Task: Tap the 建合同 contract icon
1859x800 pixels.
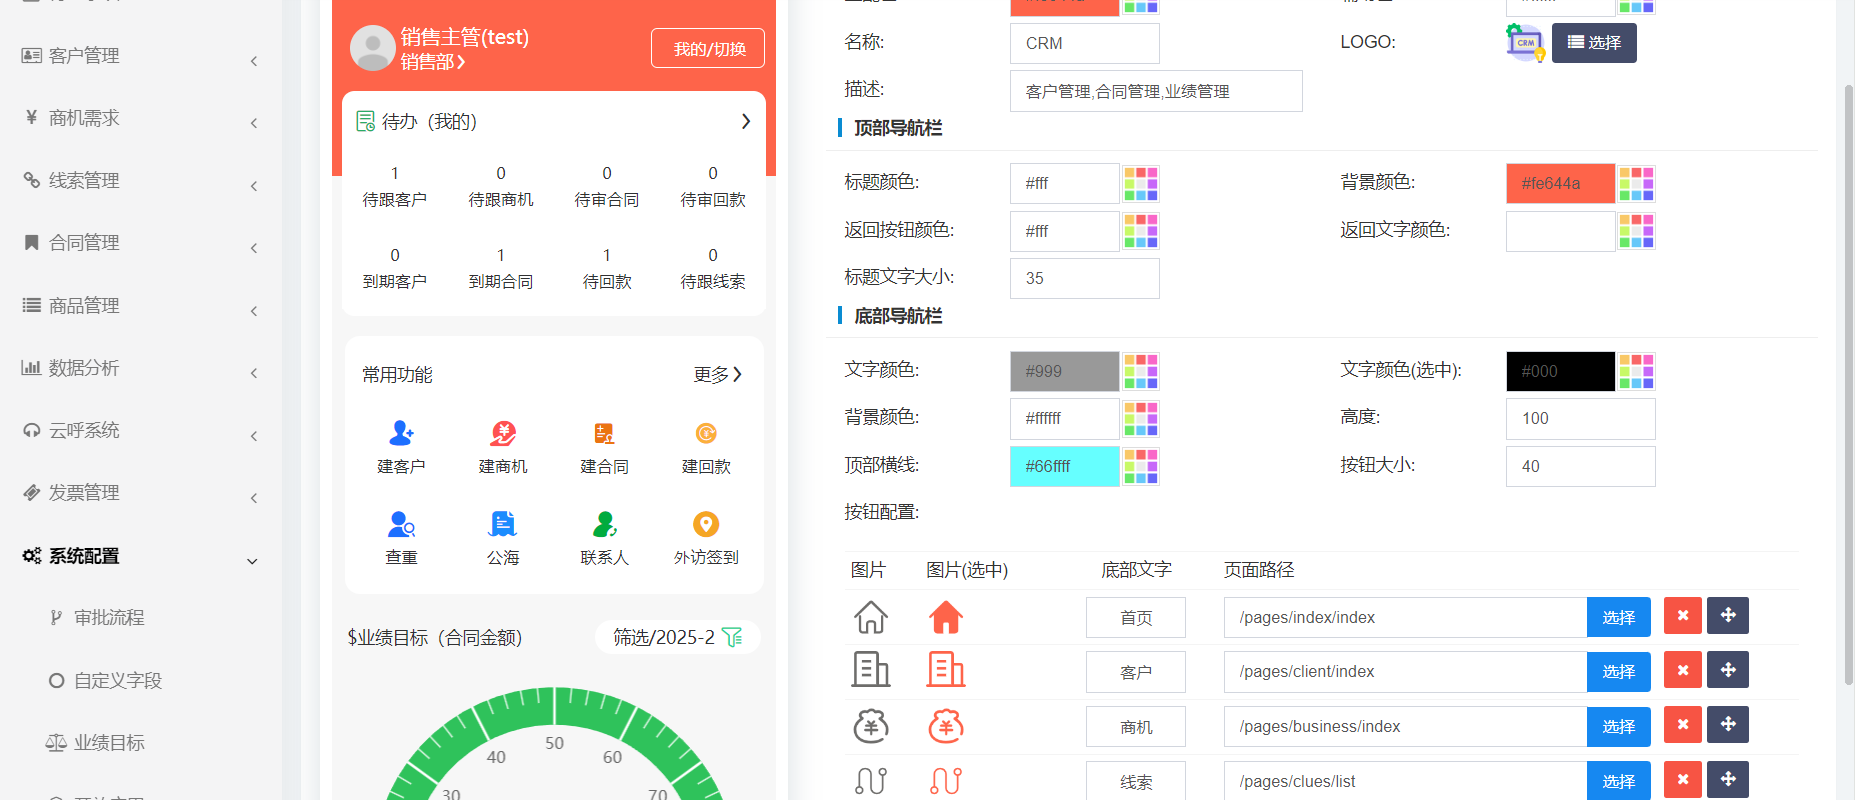Action: (604, 433)
